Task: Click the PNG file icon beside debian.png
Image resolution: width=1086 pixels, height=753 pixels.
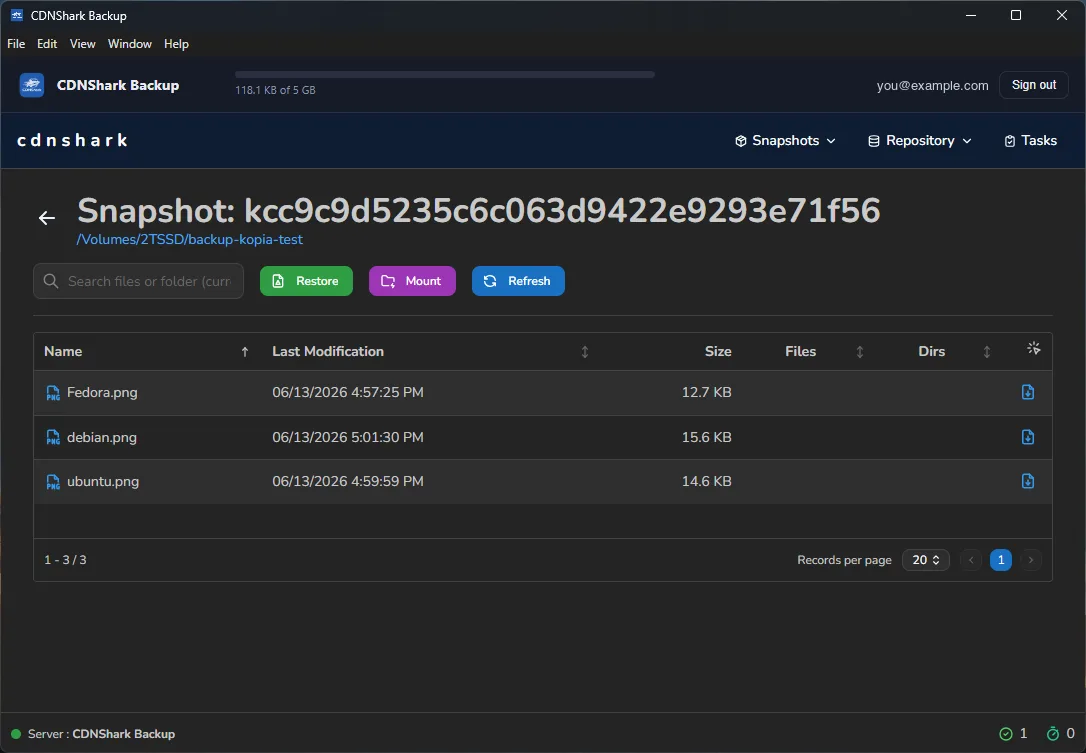Action: point(53,437)
